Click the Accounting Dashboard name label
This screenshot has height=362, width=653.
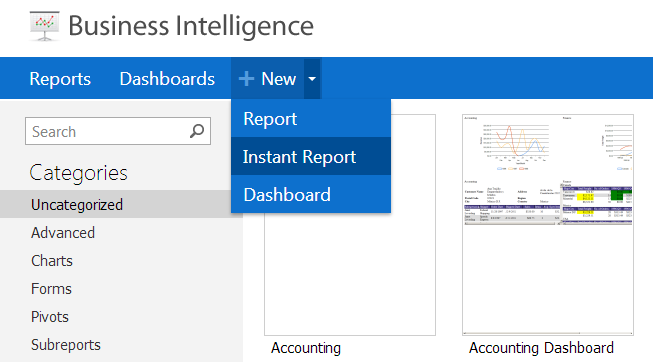pyautogui.click(x=541, y=348)
